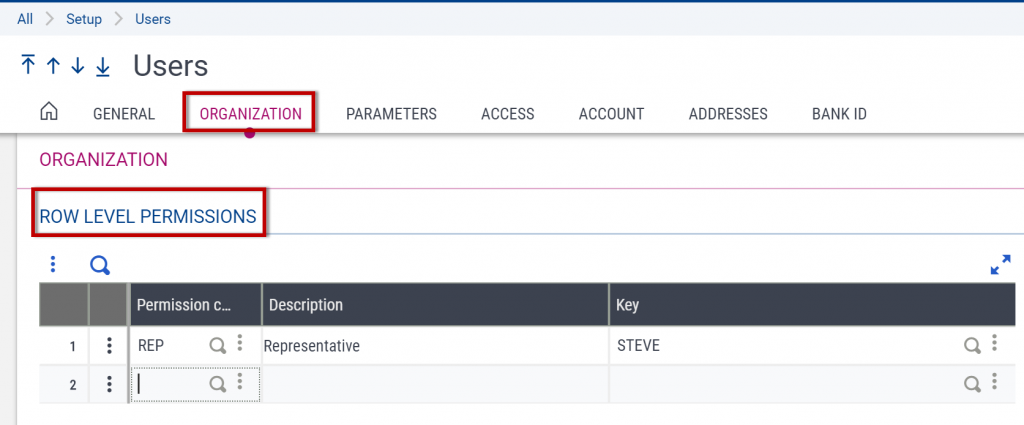Open options menu beside STEVE key
1024x425 pixels.
pyautogui.click(x=994, y=345)
